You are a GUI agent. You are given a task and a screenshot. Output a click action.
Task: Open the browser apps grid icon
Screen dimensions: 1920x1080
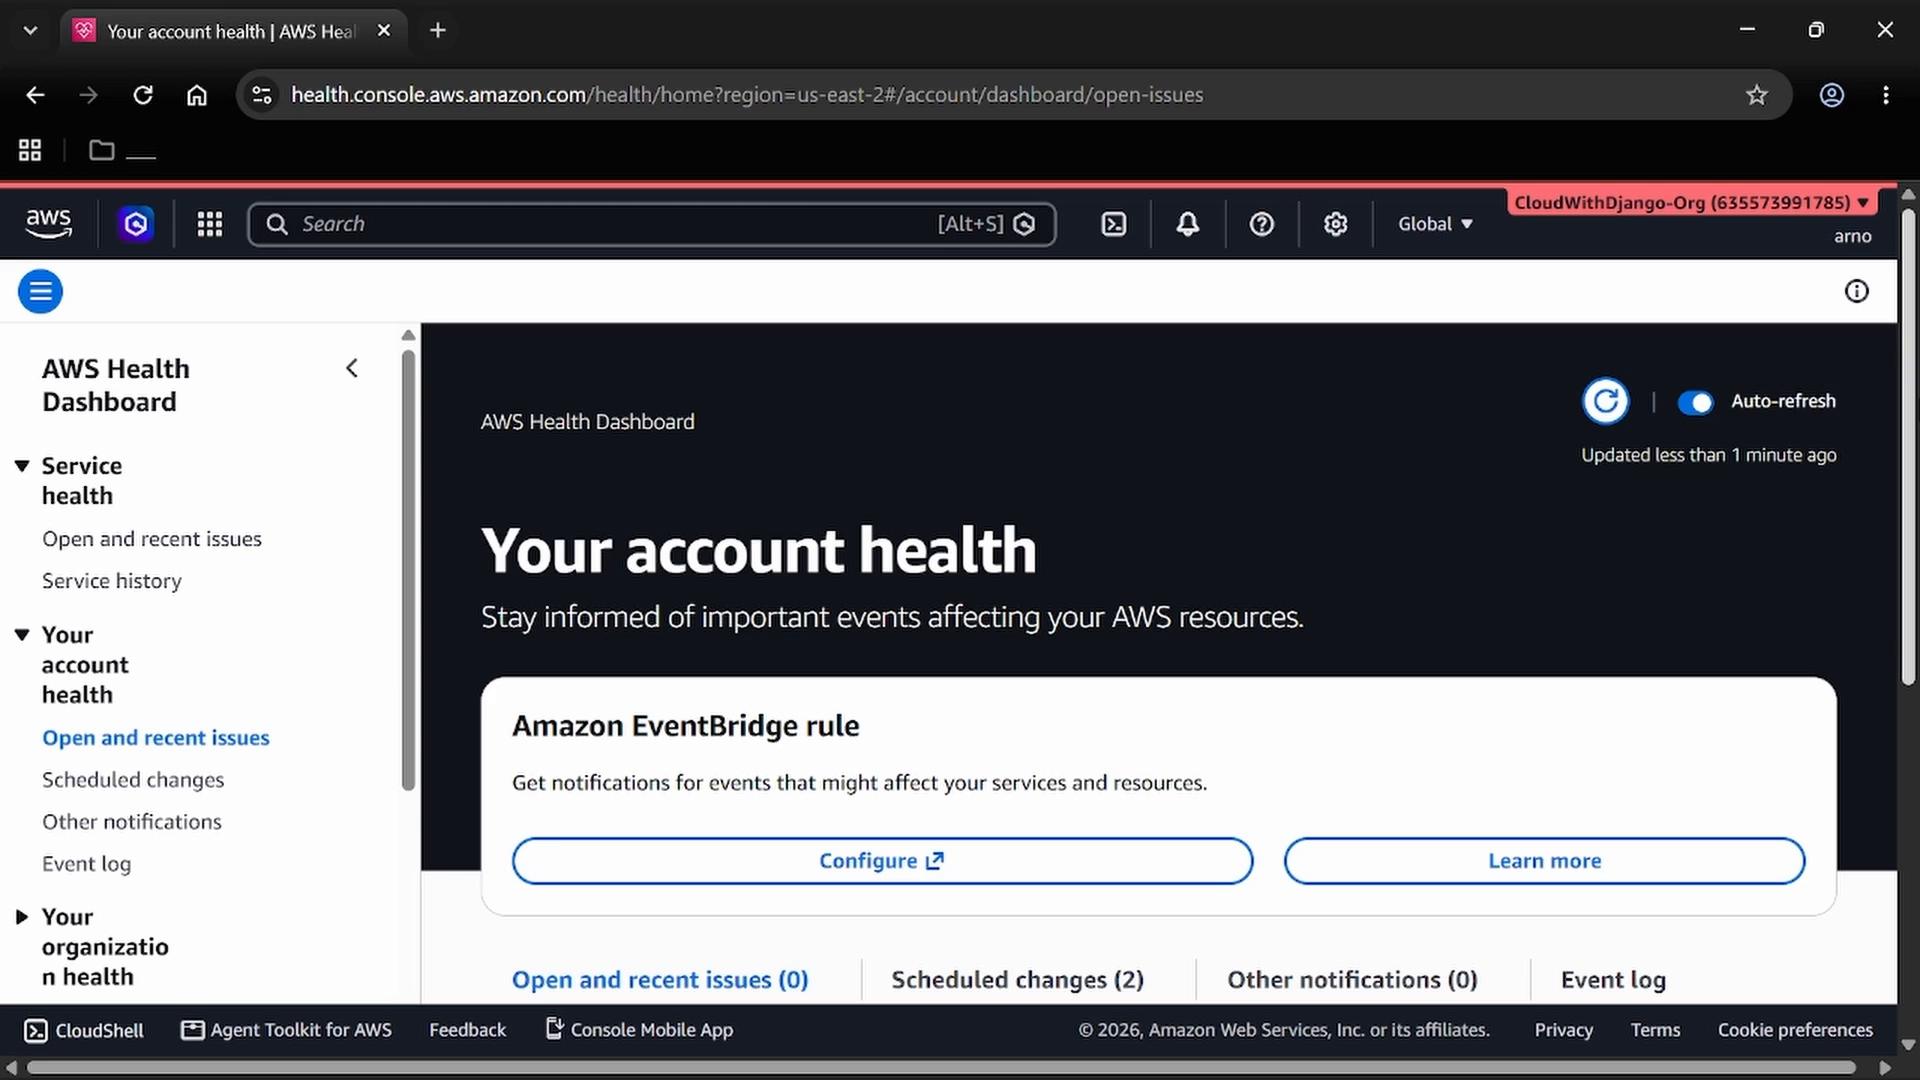point(30,150)
